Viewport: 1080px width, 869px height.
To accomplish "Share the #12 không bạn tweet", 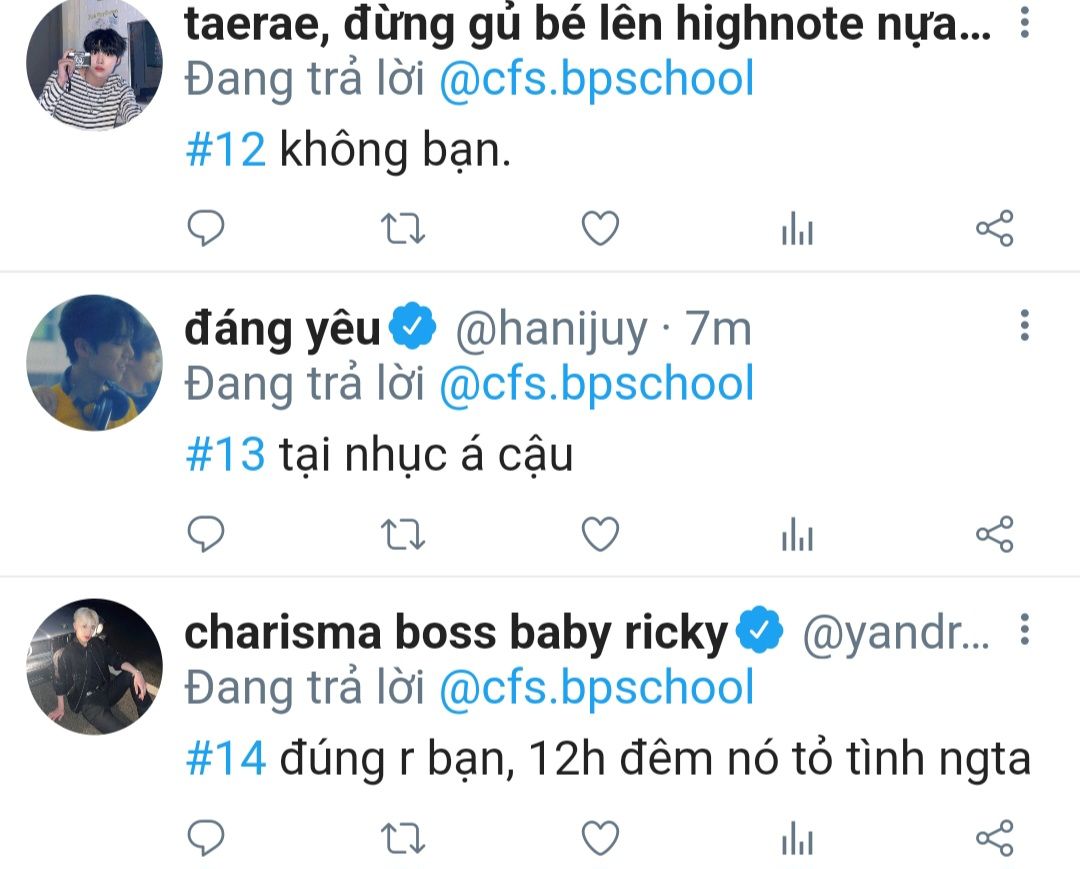I will pos(995,228).
